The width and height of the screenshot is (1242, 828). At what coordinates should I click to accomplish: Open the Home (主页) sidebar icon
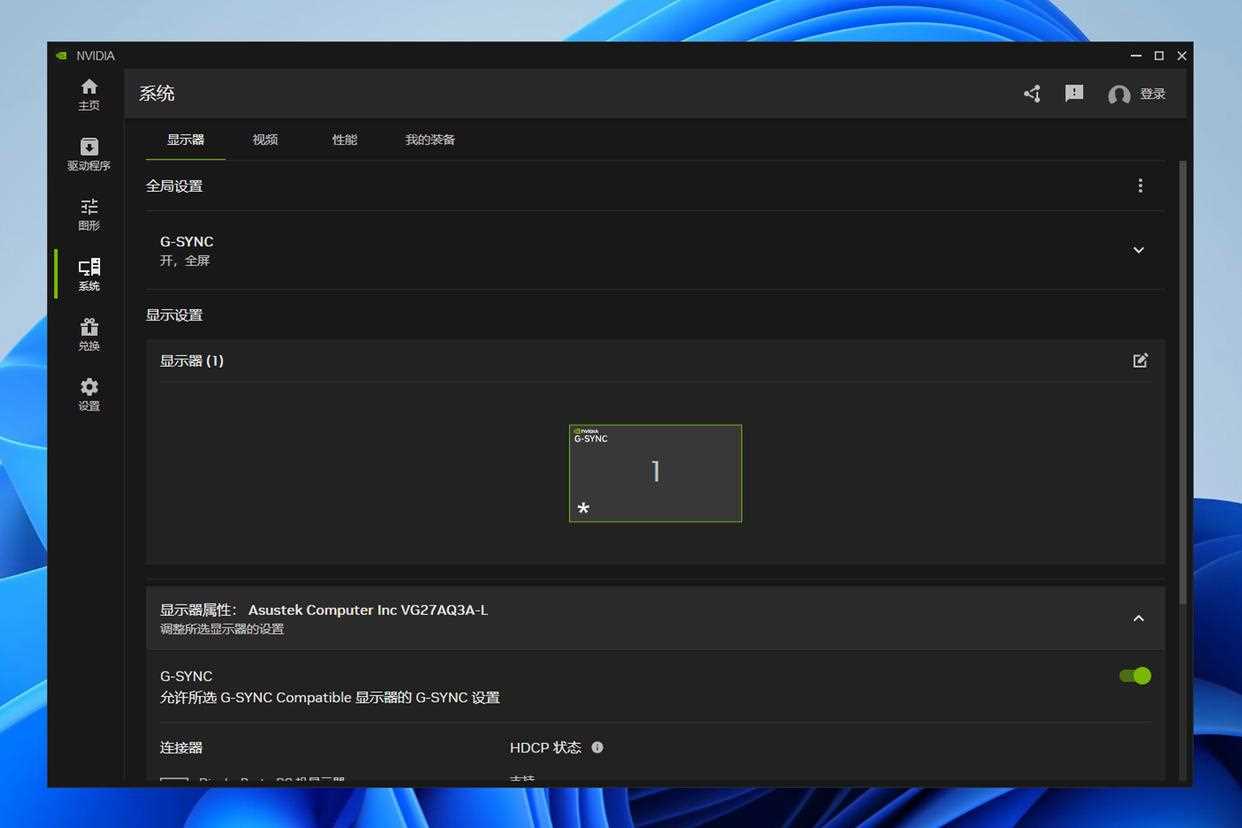tap(89, 94)
